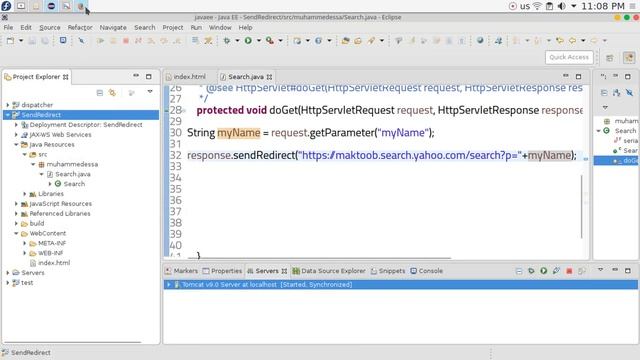Click the Back navigation arrow in toolbar
The width and height of the screenshot is (640, 360).
573,40
